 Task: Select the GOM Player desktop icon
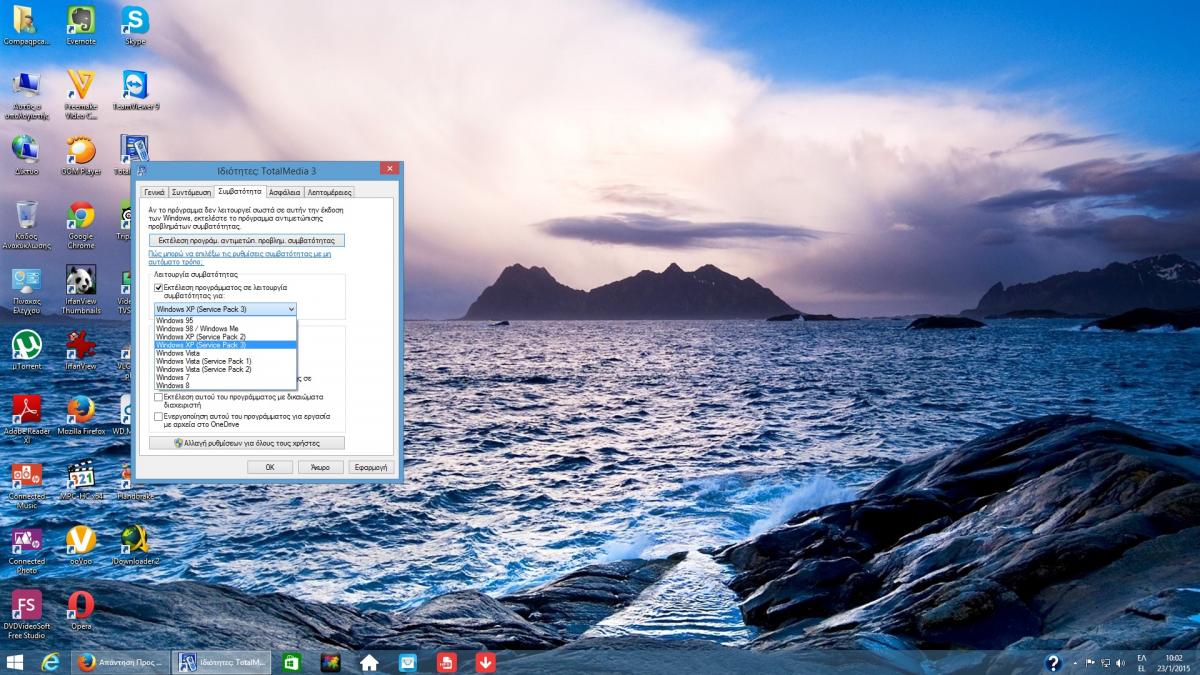(x=80, y=155)
